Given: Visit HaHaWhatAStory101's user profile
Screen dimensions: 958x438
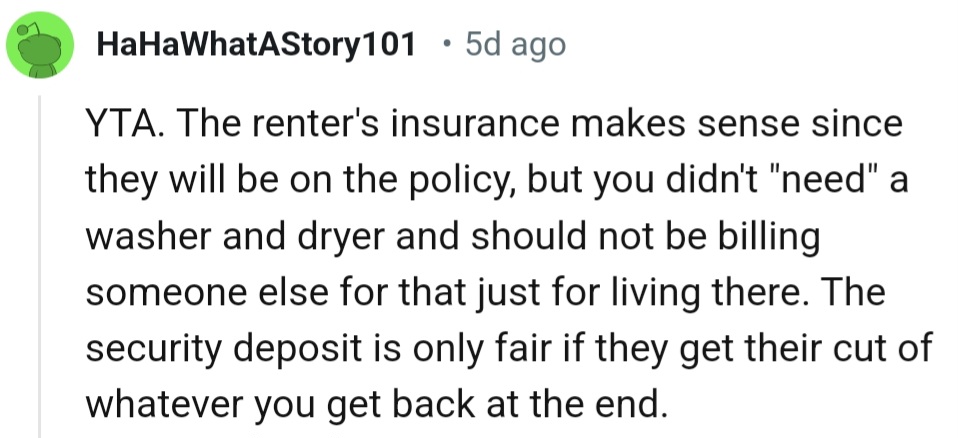Looking at the screenshot, I should 256,45.
